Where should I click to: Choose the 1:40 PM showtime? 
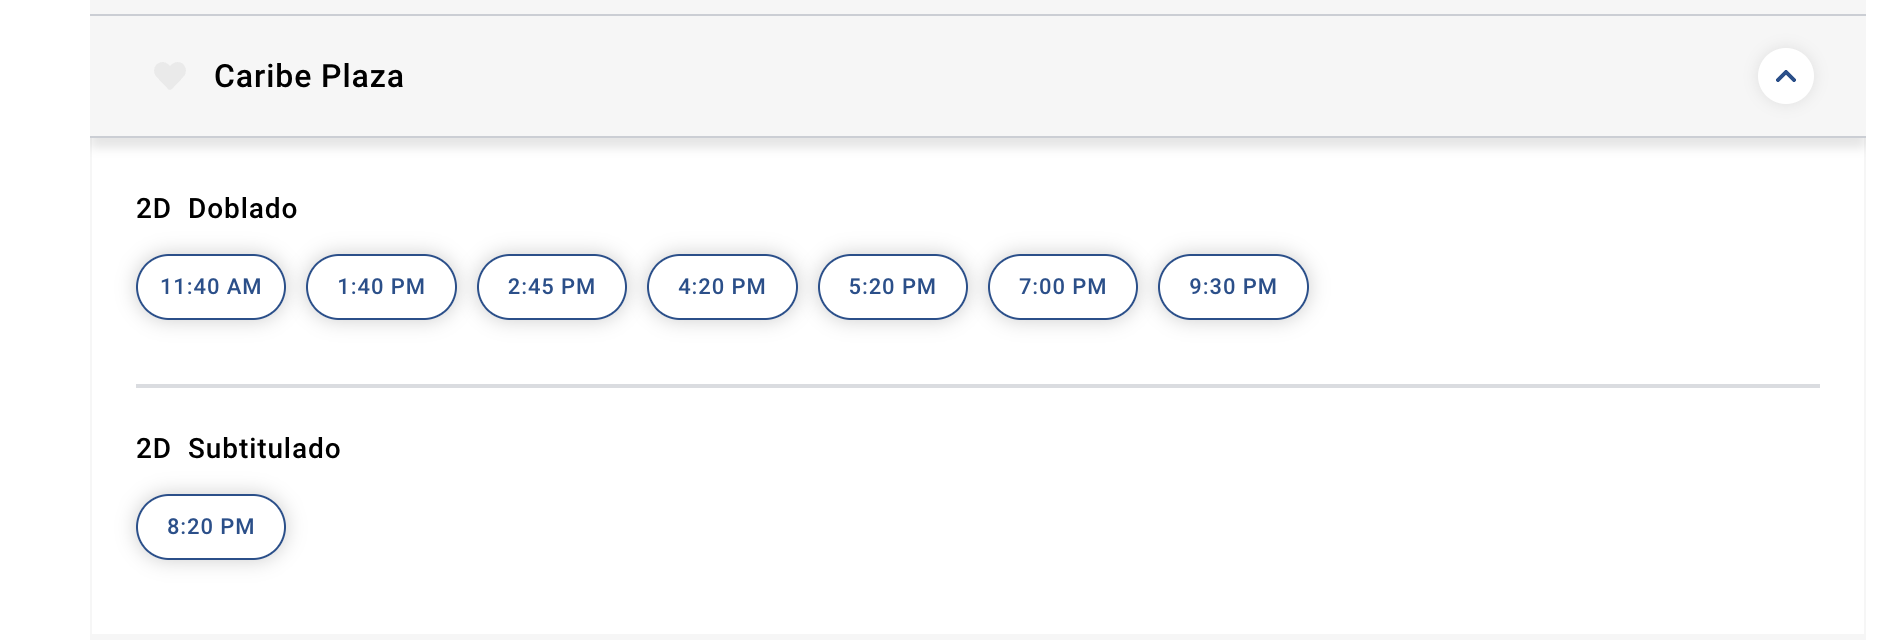click(381, 287)
